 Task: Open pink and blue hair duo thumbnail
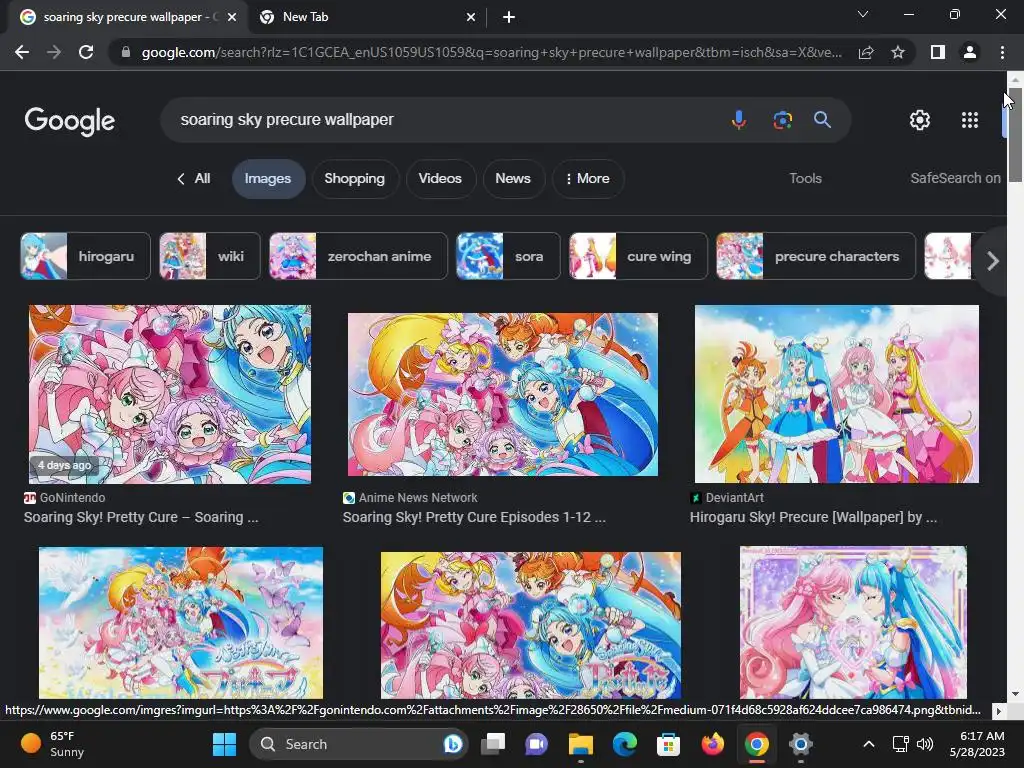pos(853,622)
